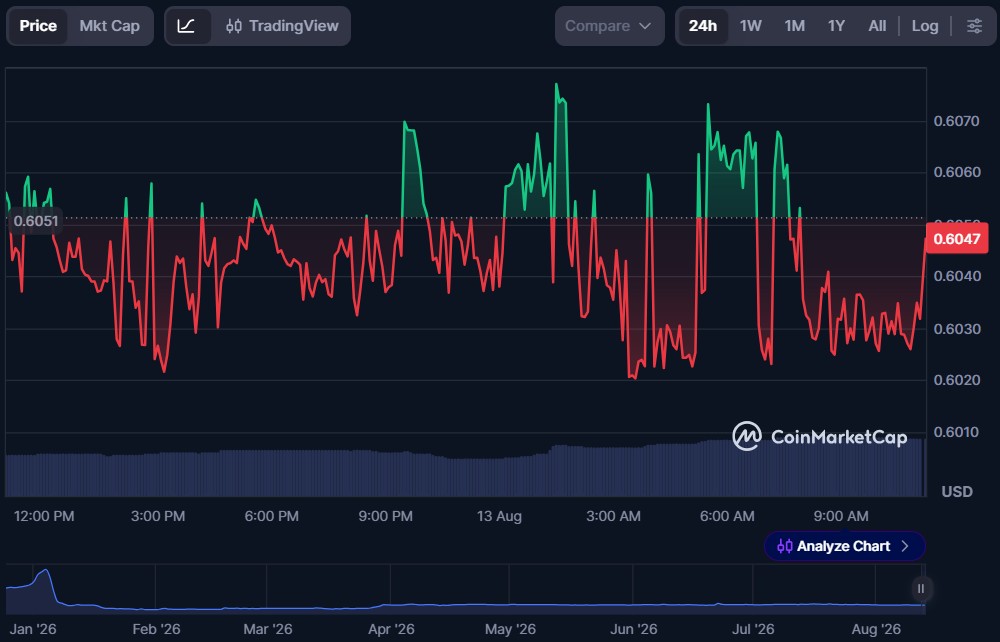Click May '26 on the range navigator
1000x642 pixels.
(x=510, y=629)
